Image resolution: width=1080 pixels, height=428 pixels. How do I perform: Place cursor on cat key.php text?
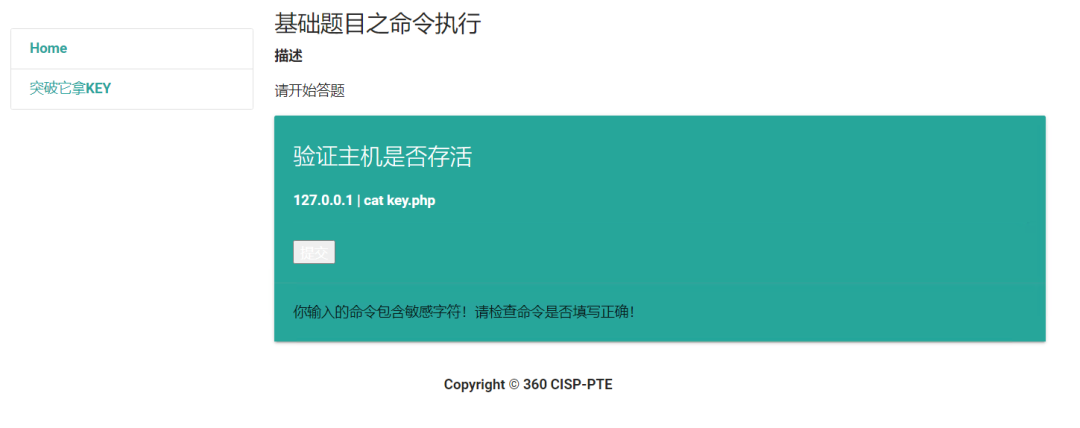click(399, 201)
